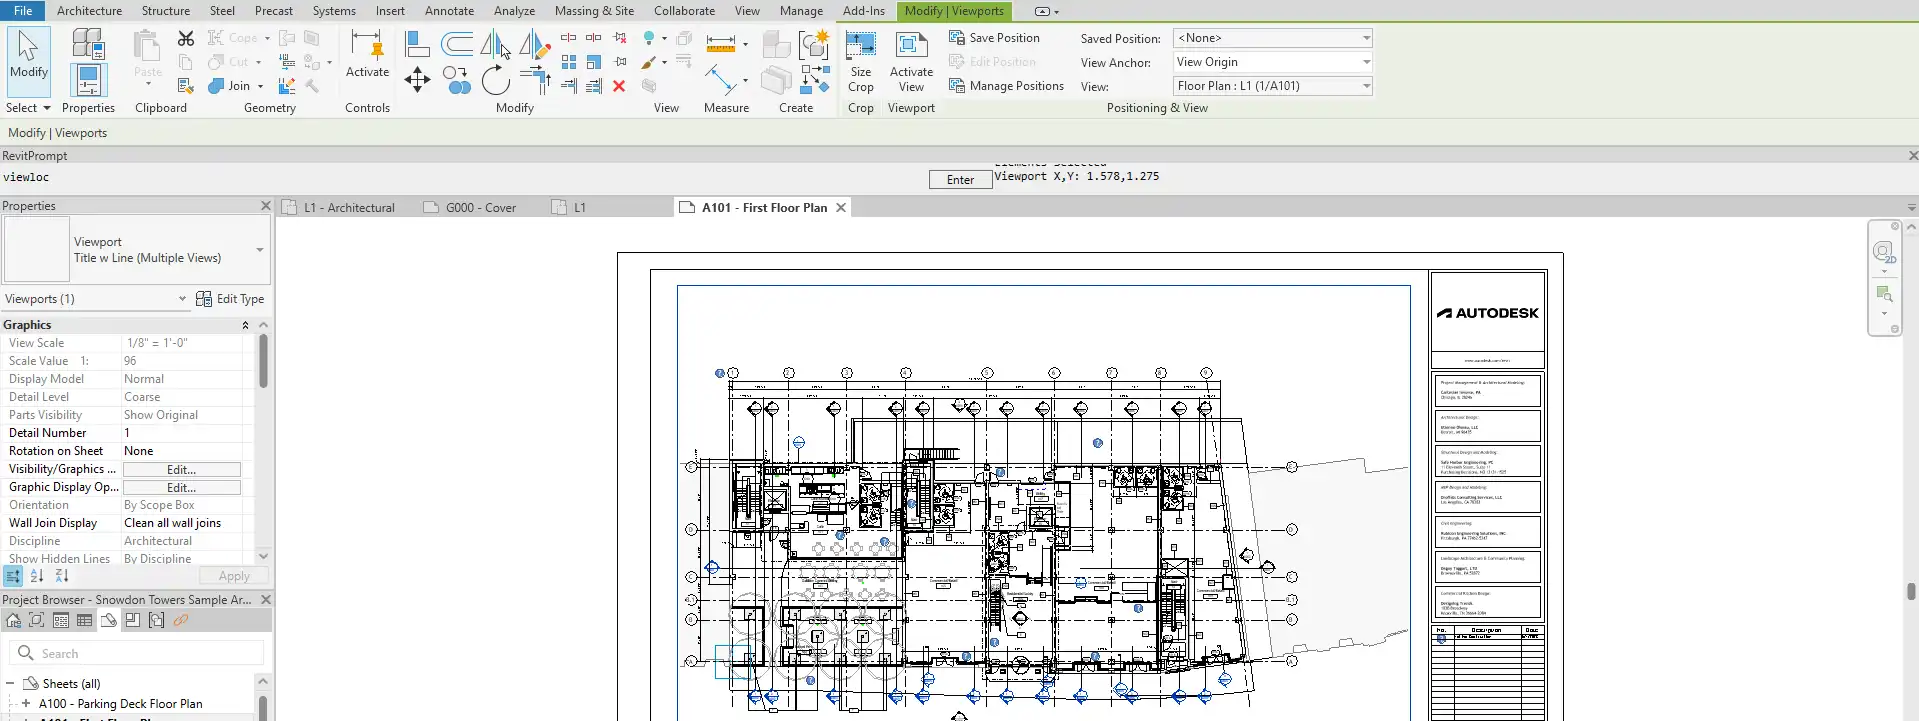Image resolution: width=1919 pixels, height=721 pixels.
Task: Toggle categorized property sort button
Action: click(13, 576)
